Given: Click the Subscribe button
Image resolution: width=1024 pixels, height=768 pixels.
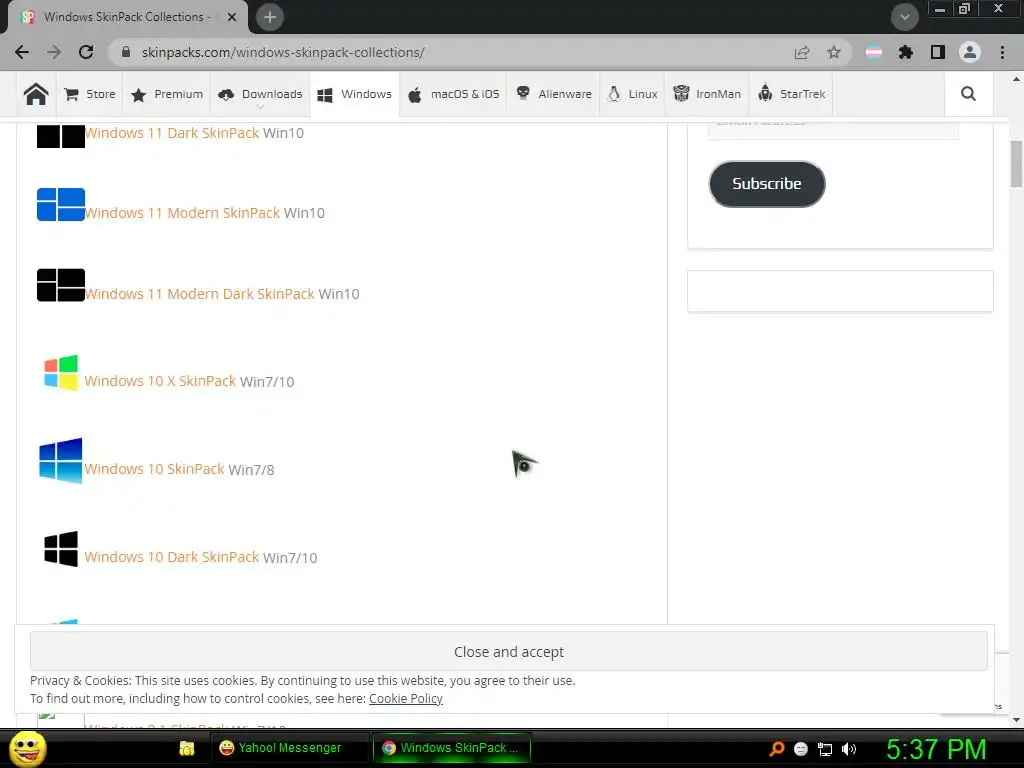Looking at the screenshot, I should point(767,184).
